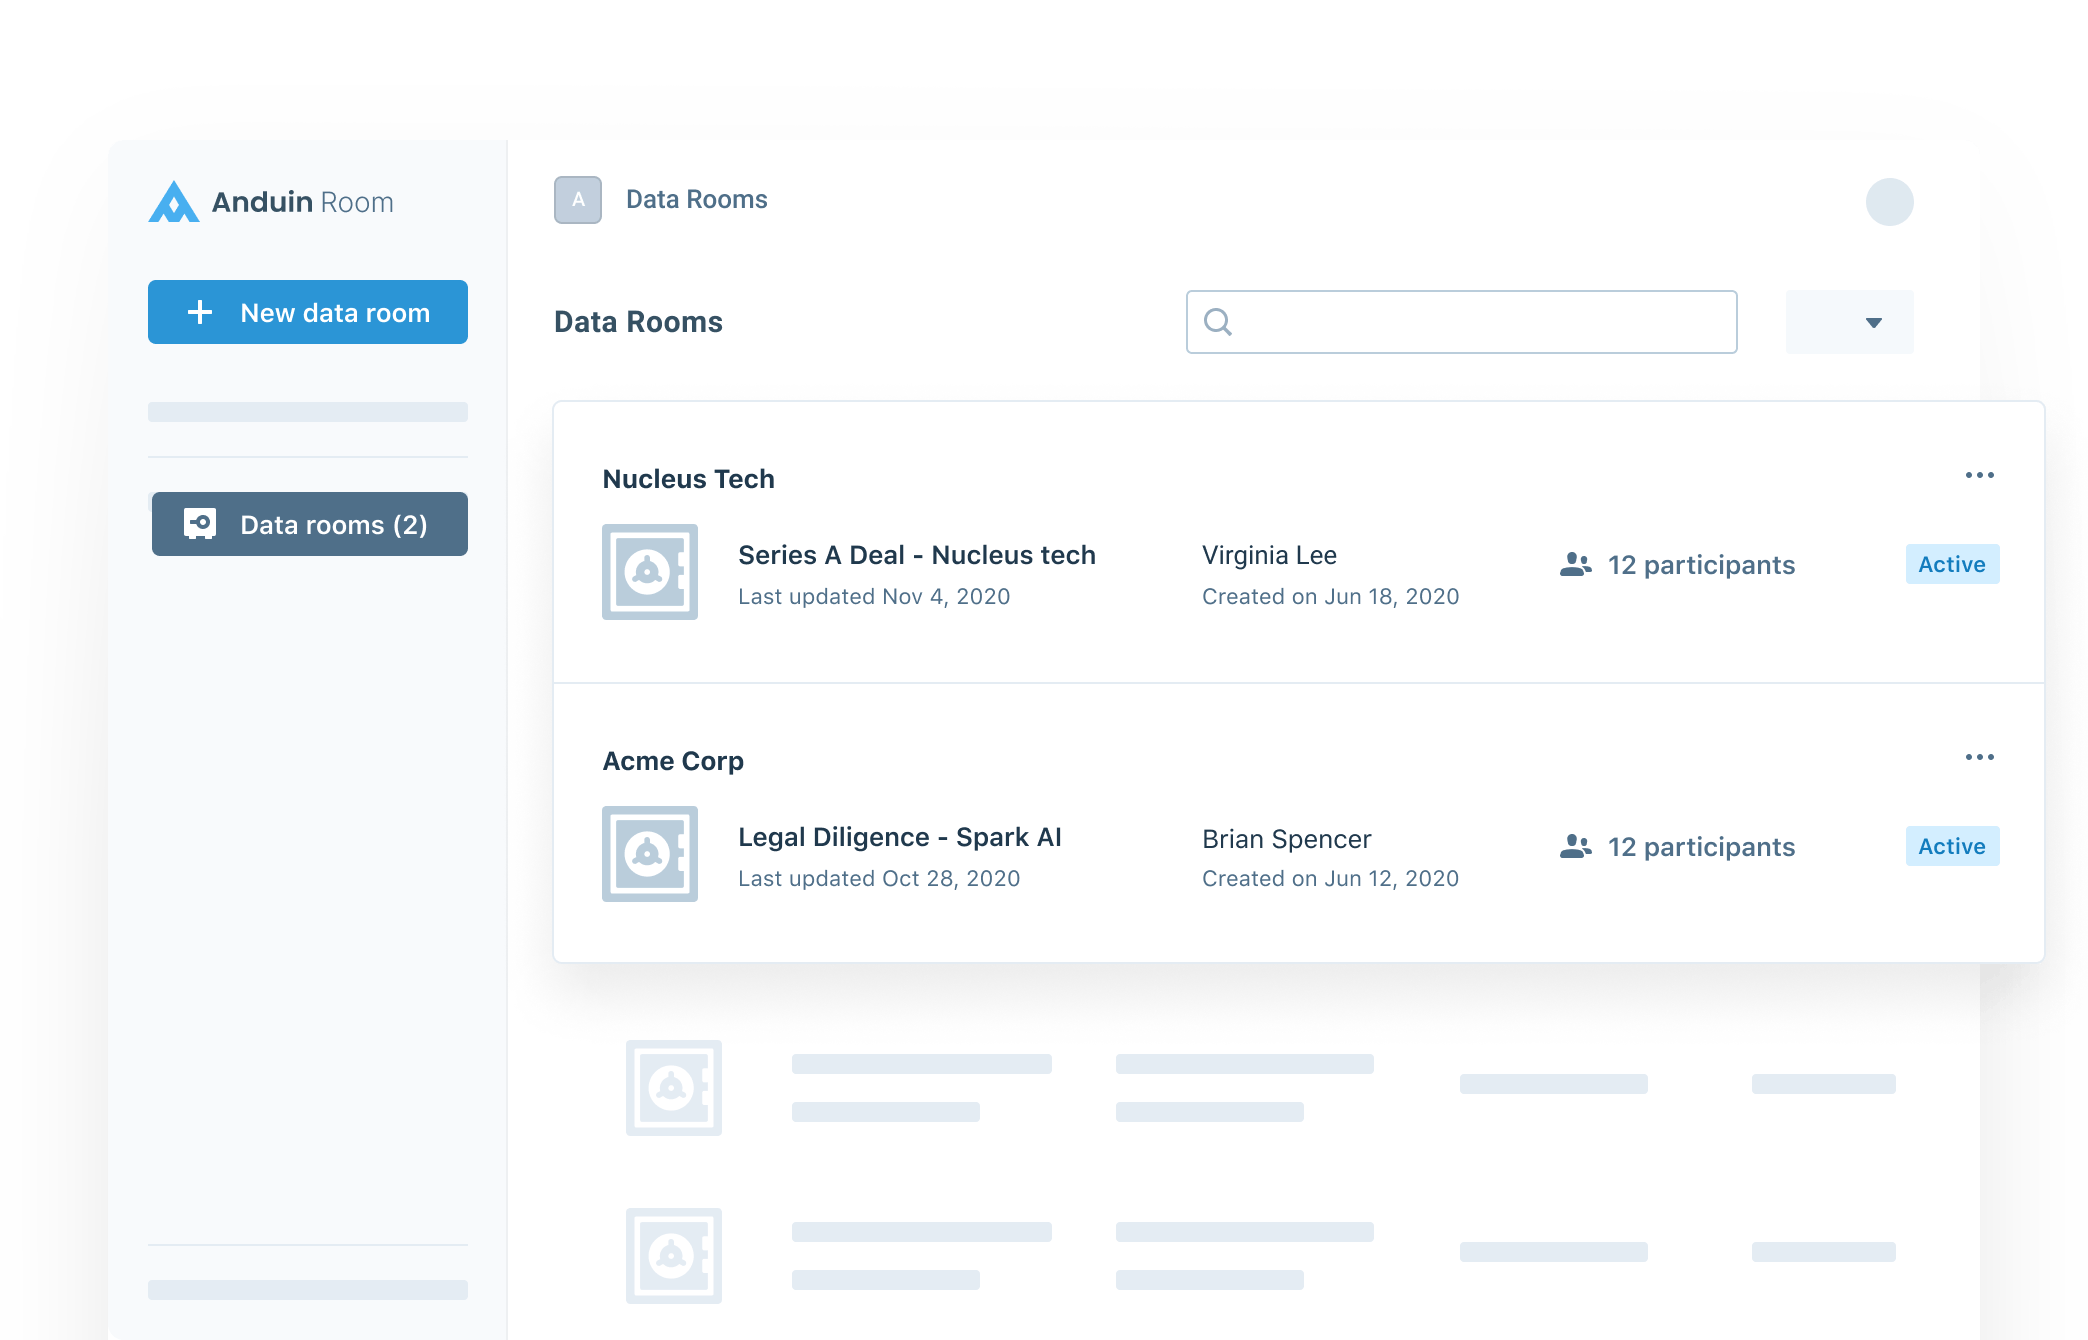Open the user profile avatar circle

point(1889,202)
